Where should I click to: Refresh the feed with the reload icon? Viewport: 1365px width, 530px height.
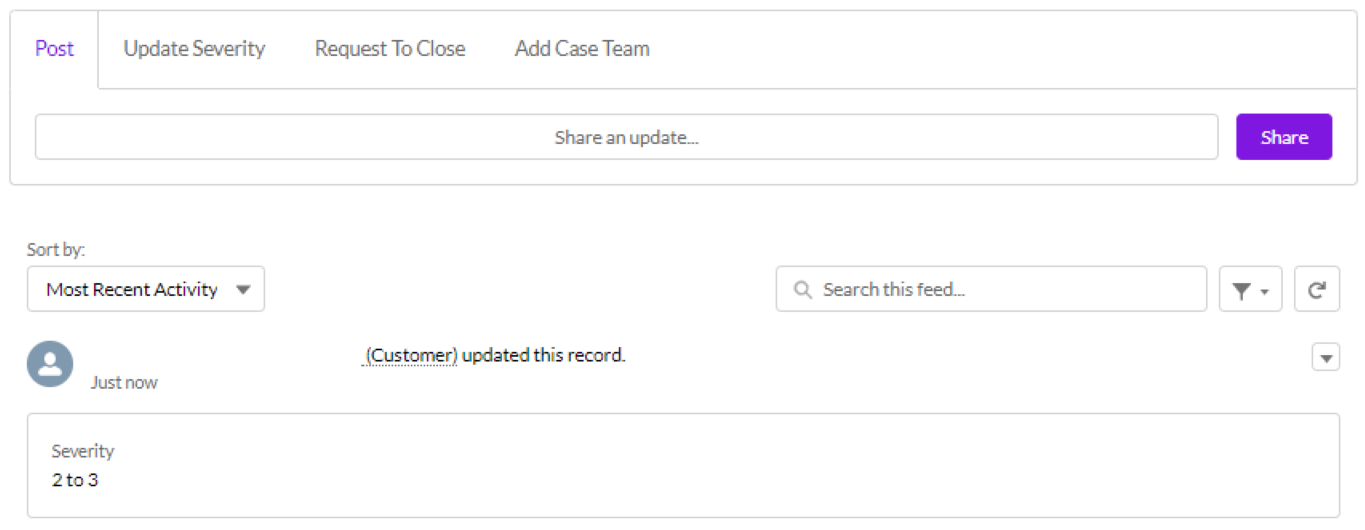point(1317,290)
